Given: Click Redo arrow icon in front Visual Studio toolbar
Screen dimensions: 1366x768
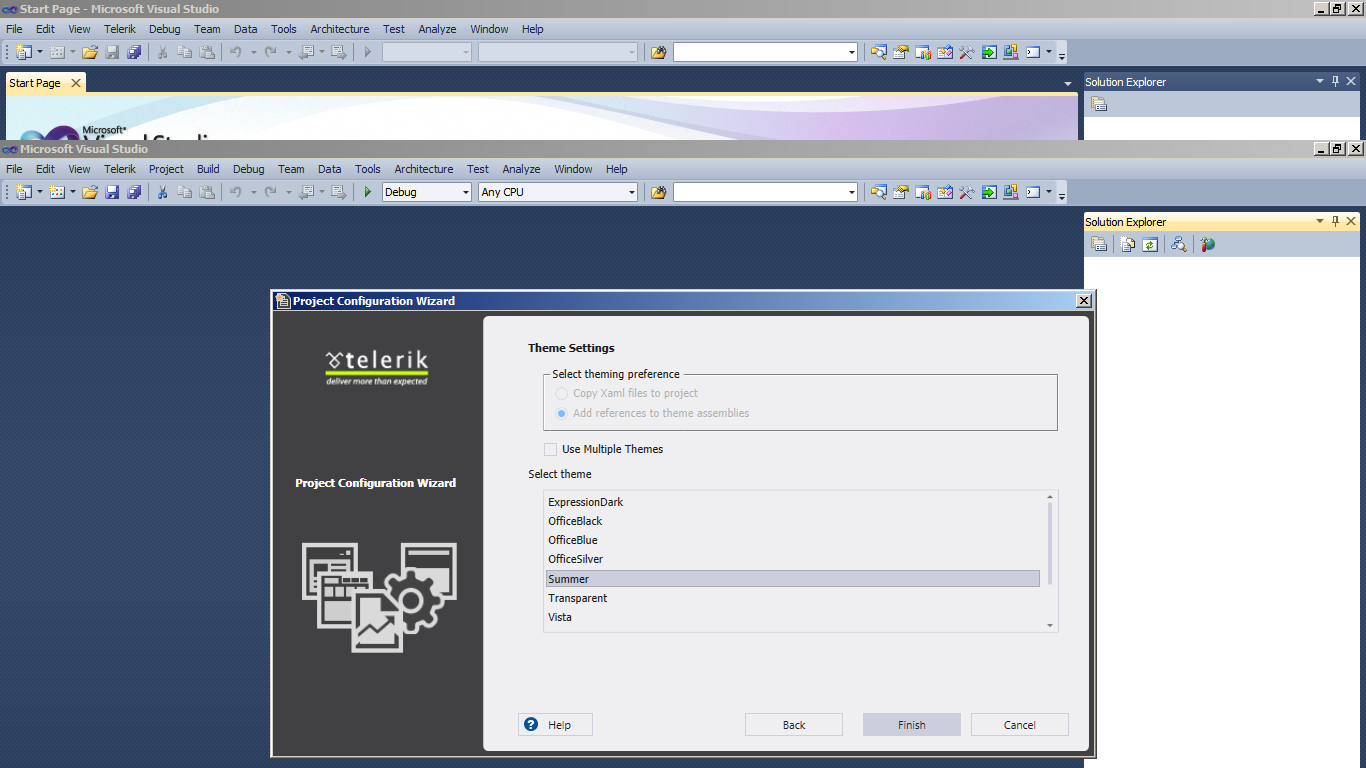Looking at the screenshot, I should pyautogui.click(x=270, y=192).
